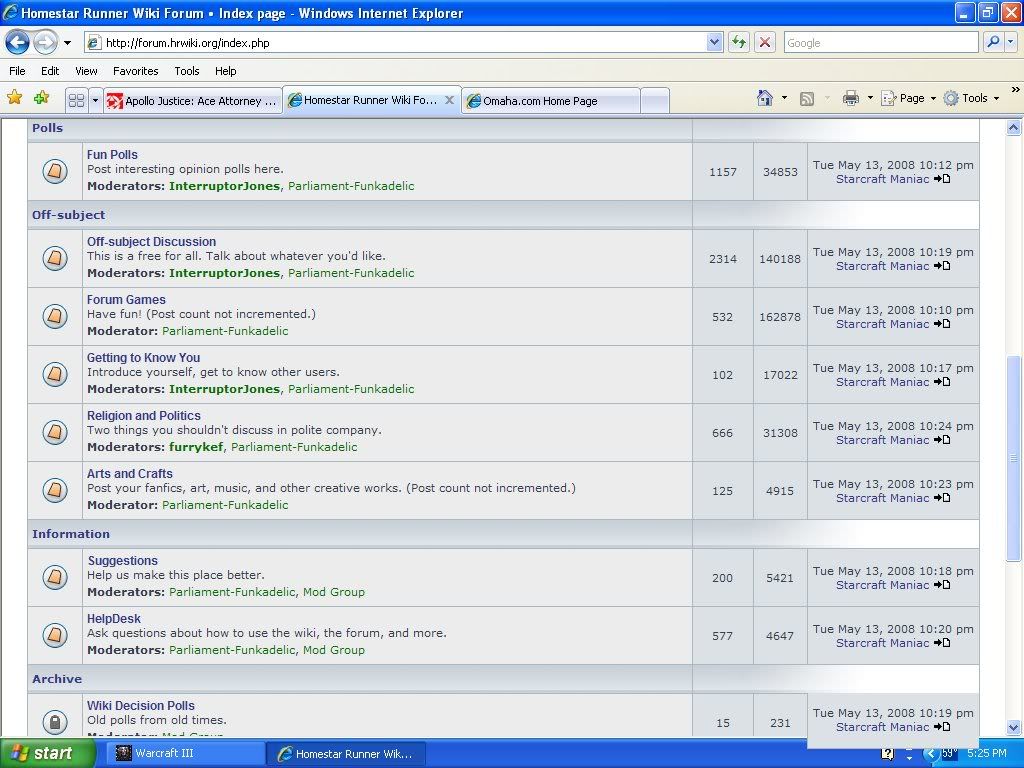The height and width of the screenshot is (768, 1024).
Task: Open the Page dropdown menu
Action: click(x=910, y=98)
